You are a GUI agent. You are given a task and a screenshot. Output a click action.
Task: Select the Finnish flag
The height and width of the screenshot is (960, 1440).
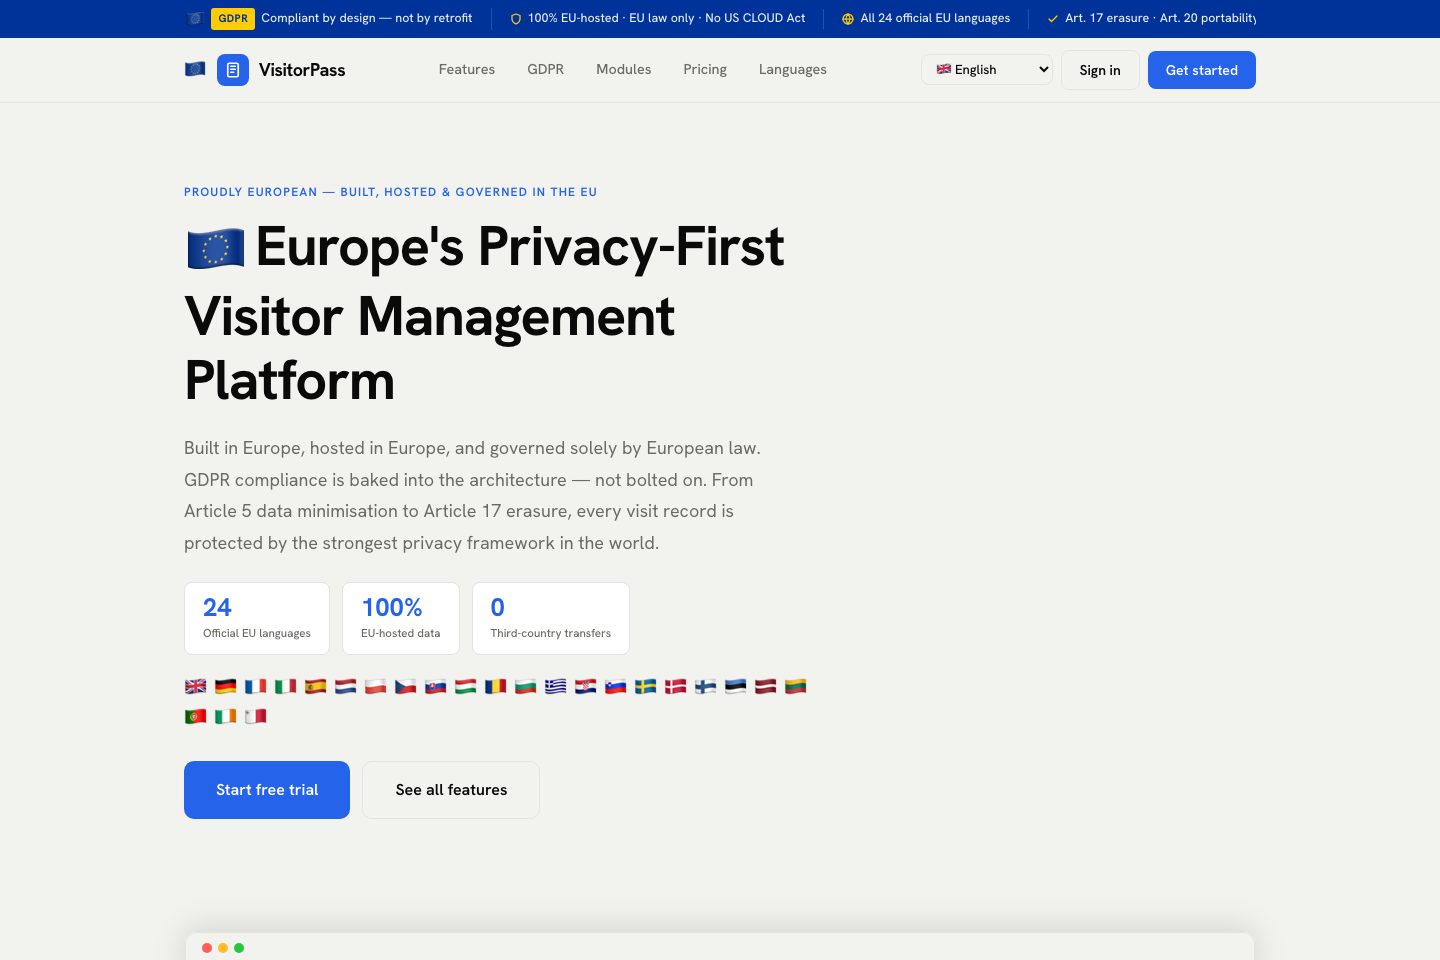[706, 686]
